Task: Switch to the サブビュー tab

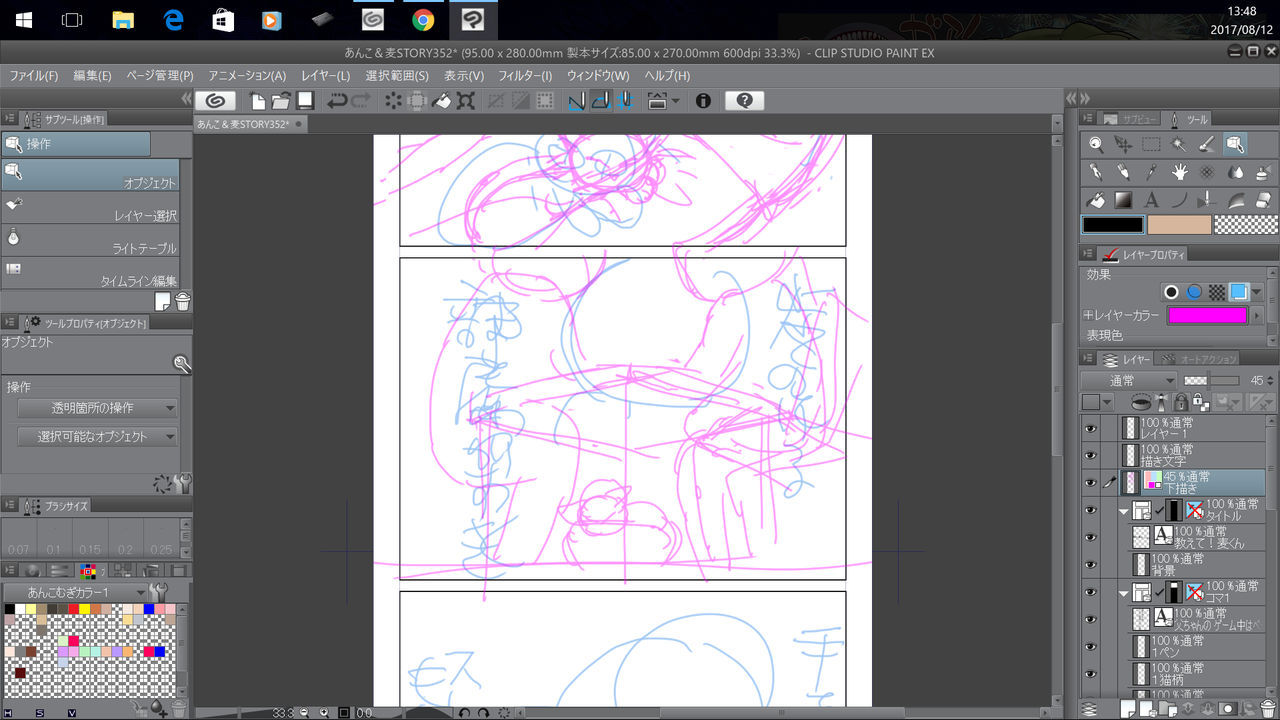Action: tap(1132, 119)
